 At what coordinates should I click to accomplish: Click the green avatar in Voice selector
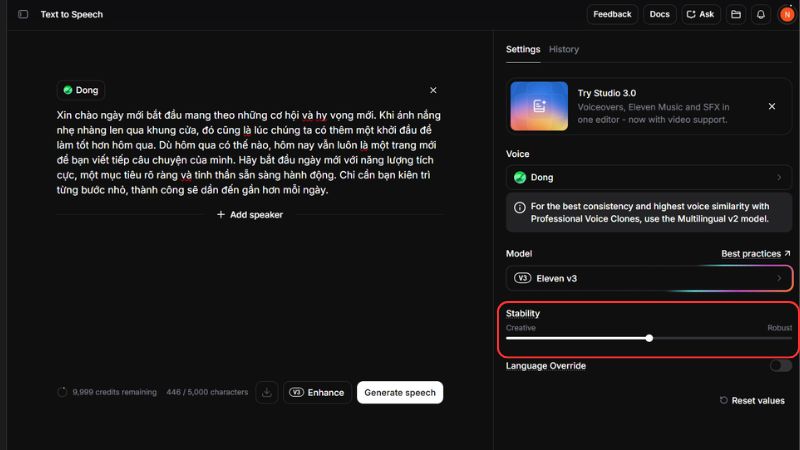520,178
